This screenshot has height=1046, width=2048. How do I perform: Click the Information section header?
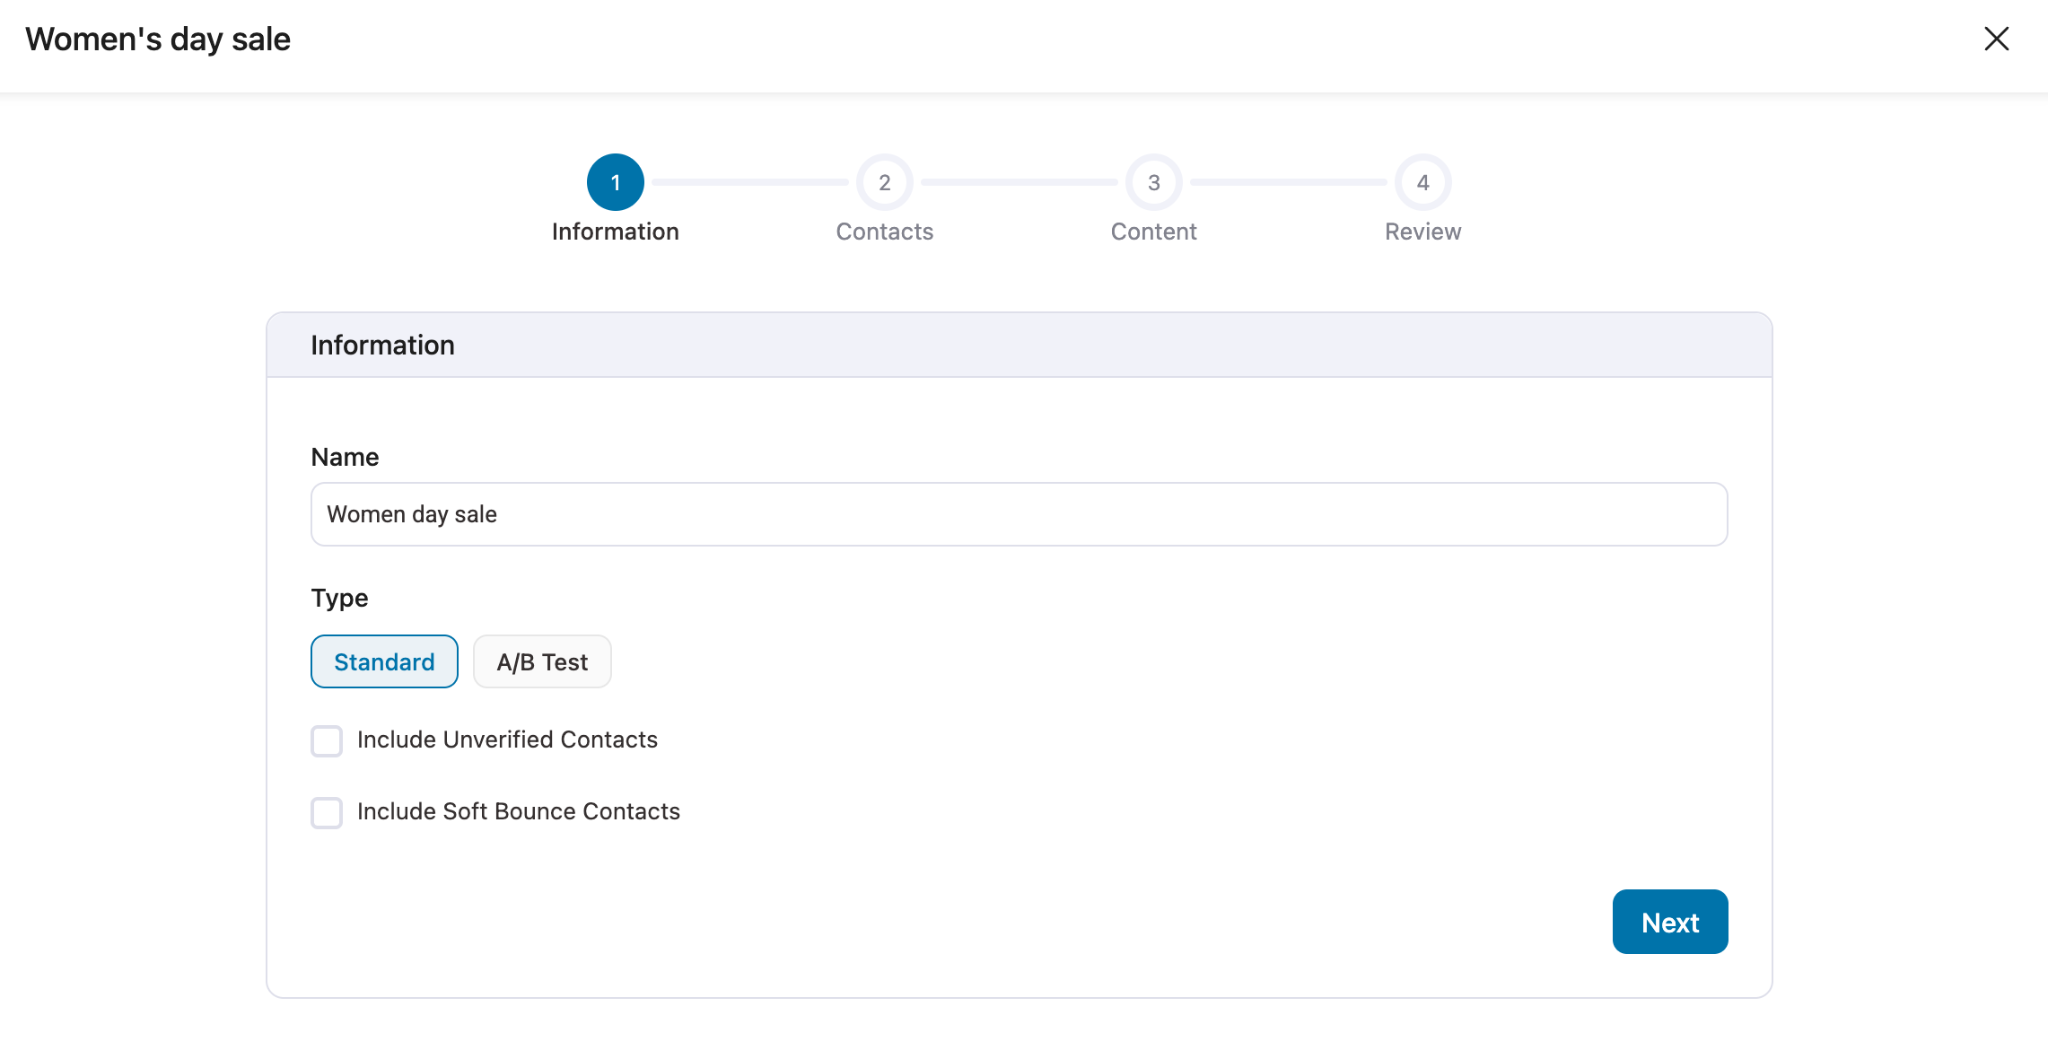tap(382, 344)
